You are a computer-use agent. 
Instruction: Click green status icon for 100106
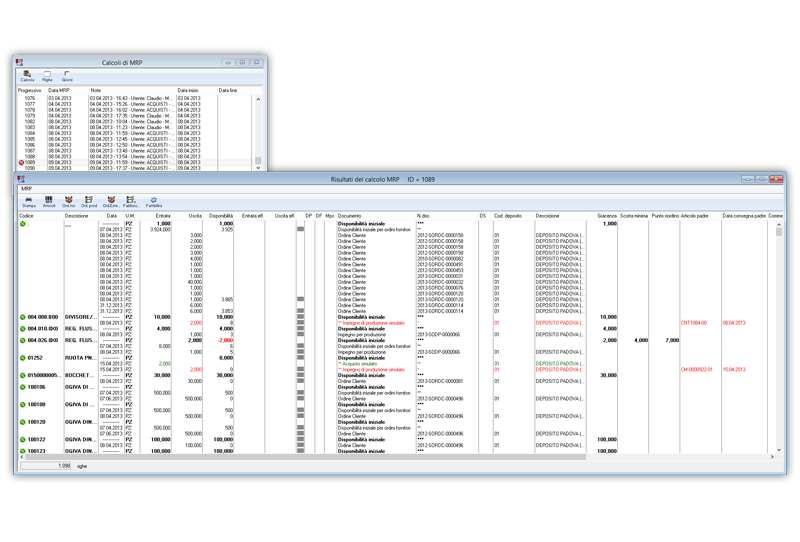point(22,387)
